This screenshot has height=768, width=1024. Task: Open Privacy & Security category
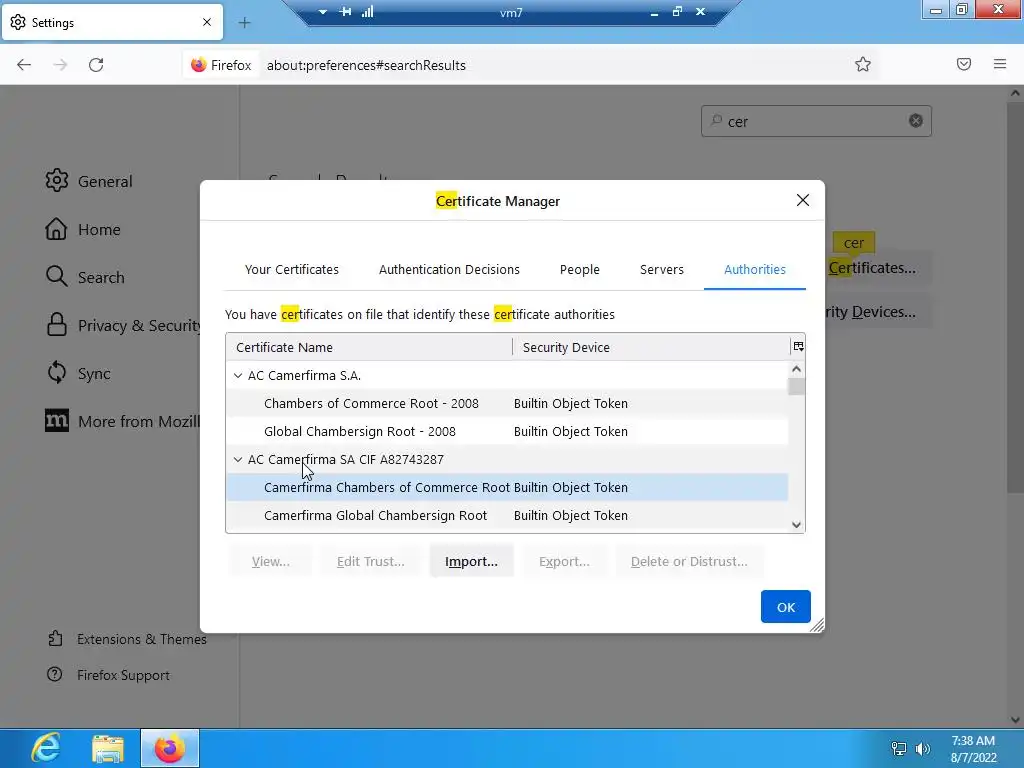coord(123,325)
